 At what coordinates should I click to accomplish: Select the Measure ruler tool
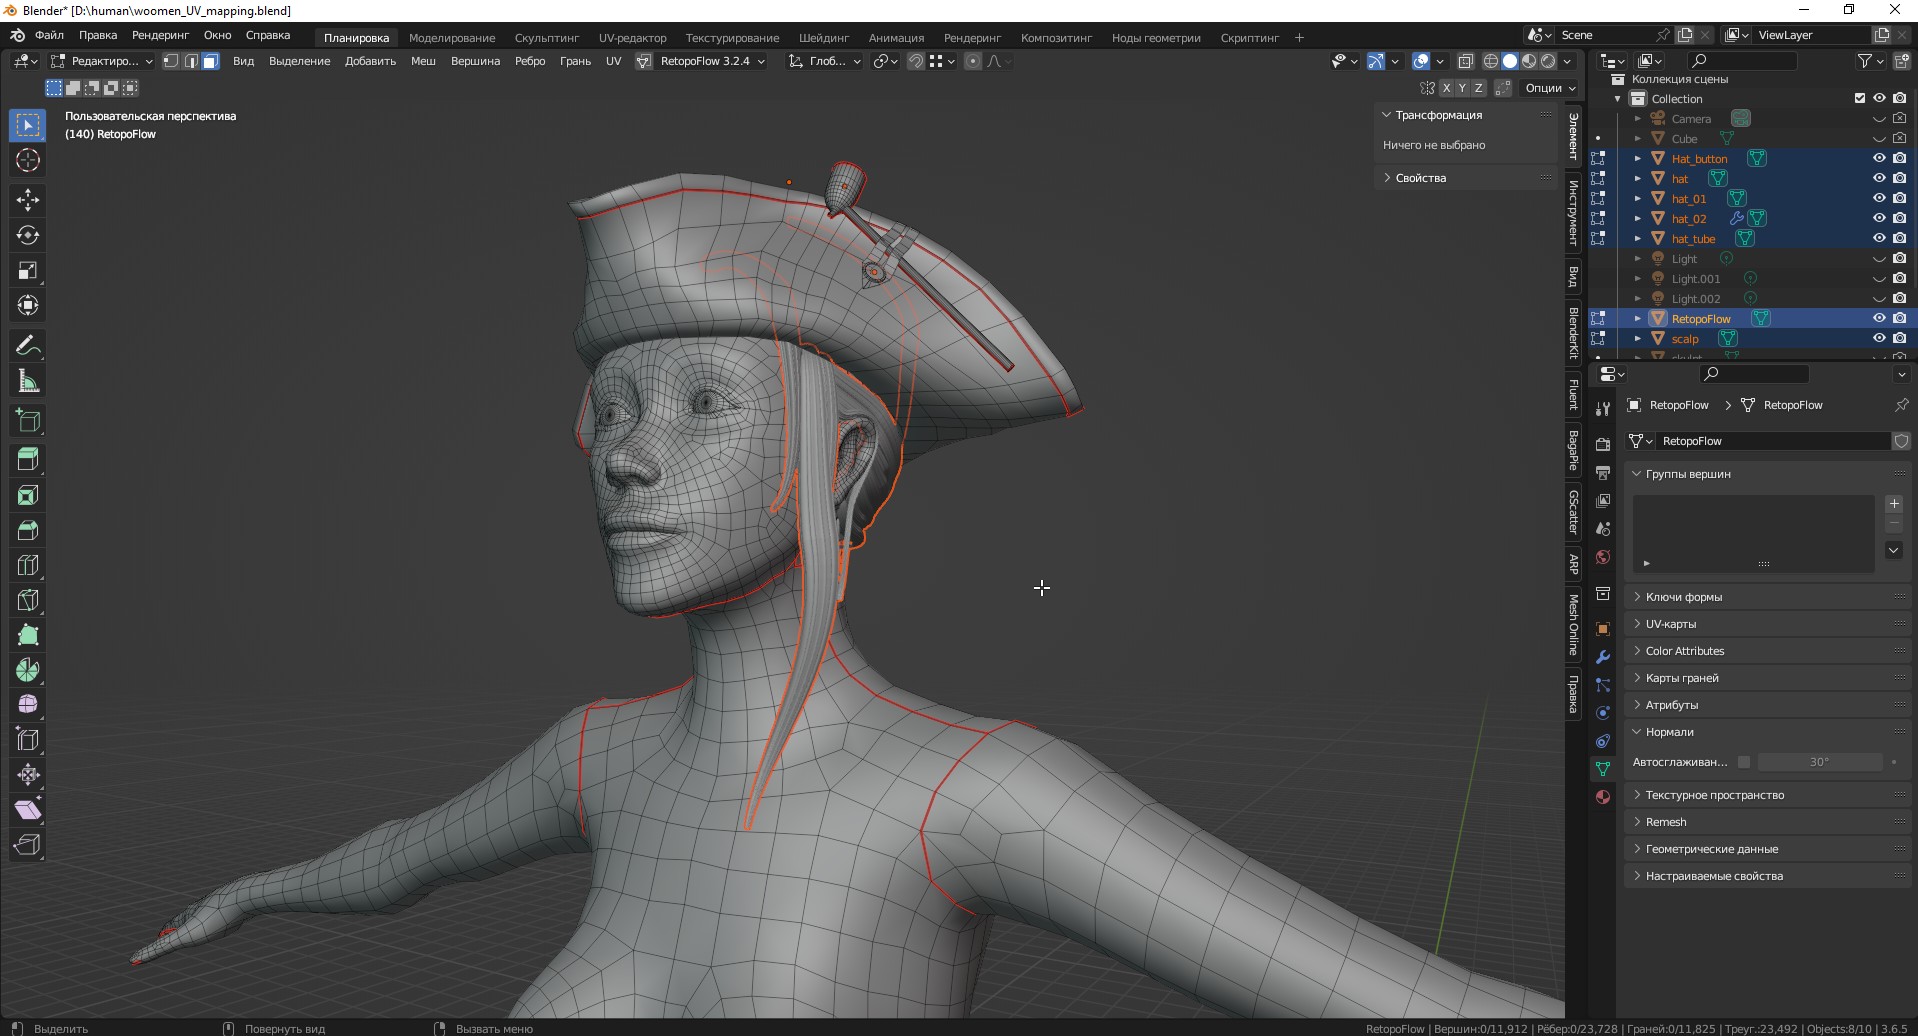coord(28,382)
